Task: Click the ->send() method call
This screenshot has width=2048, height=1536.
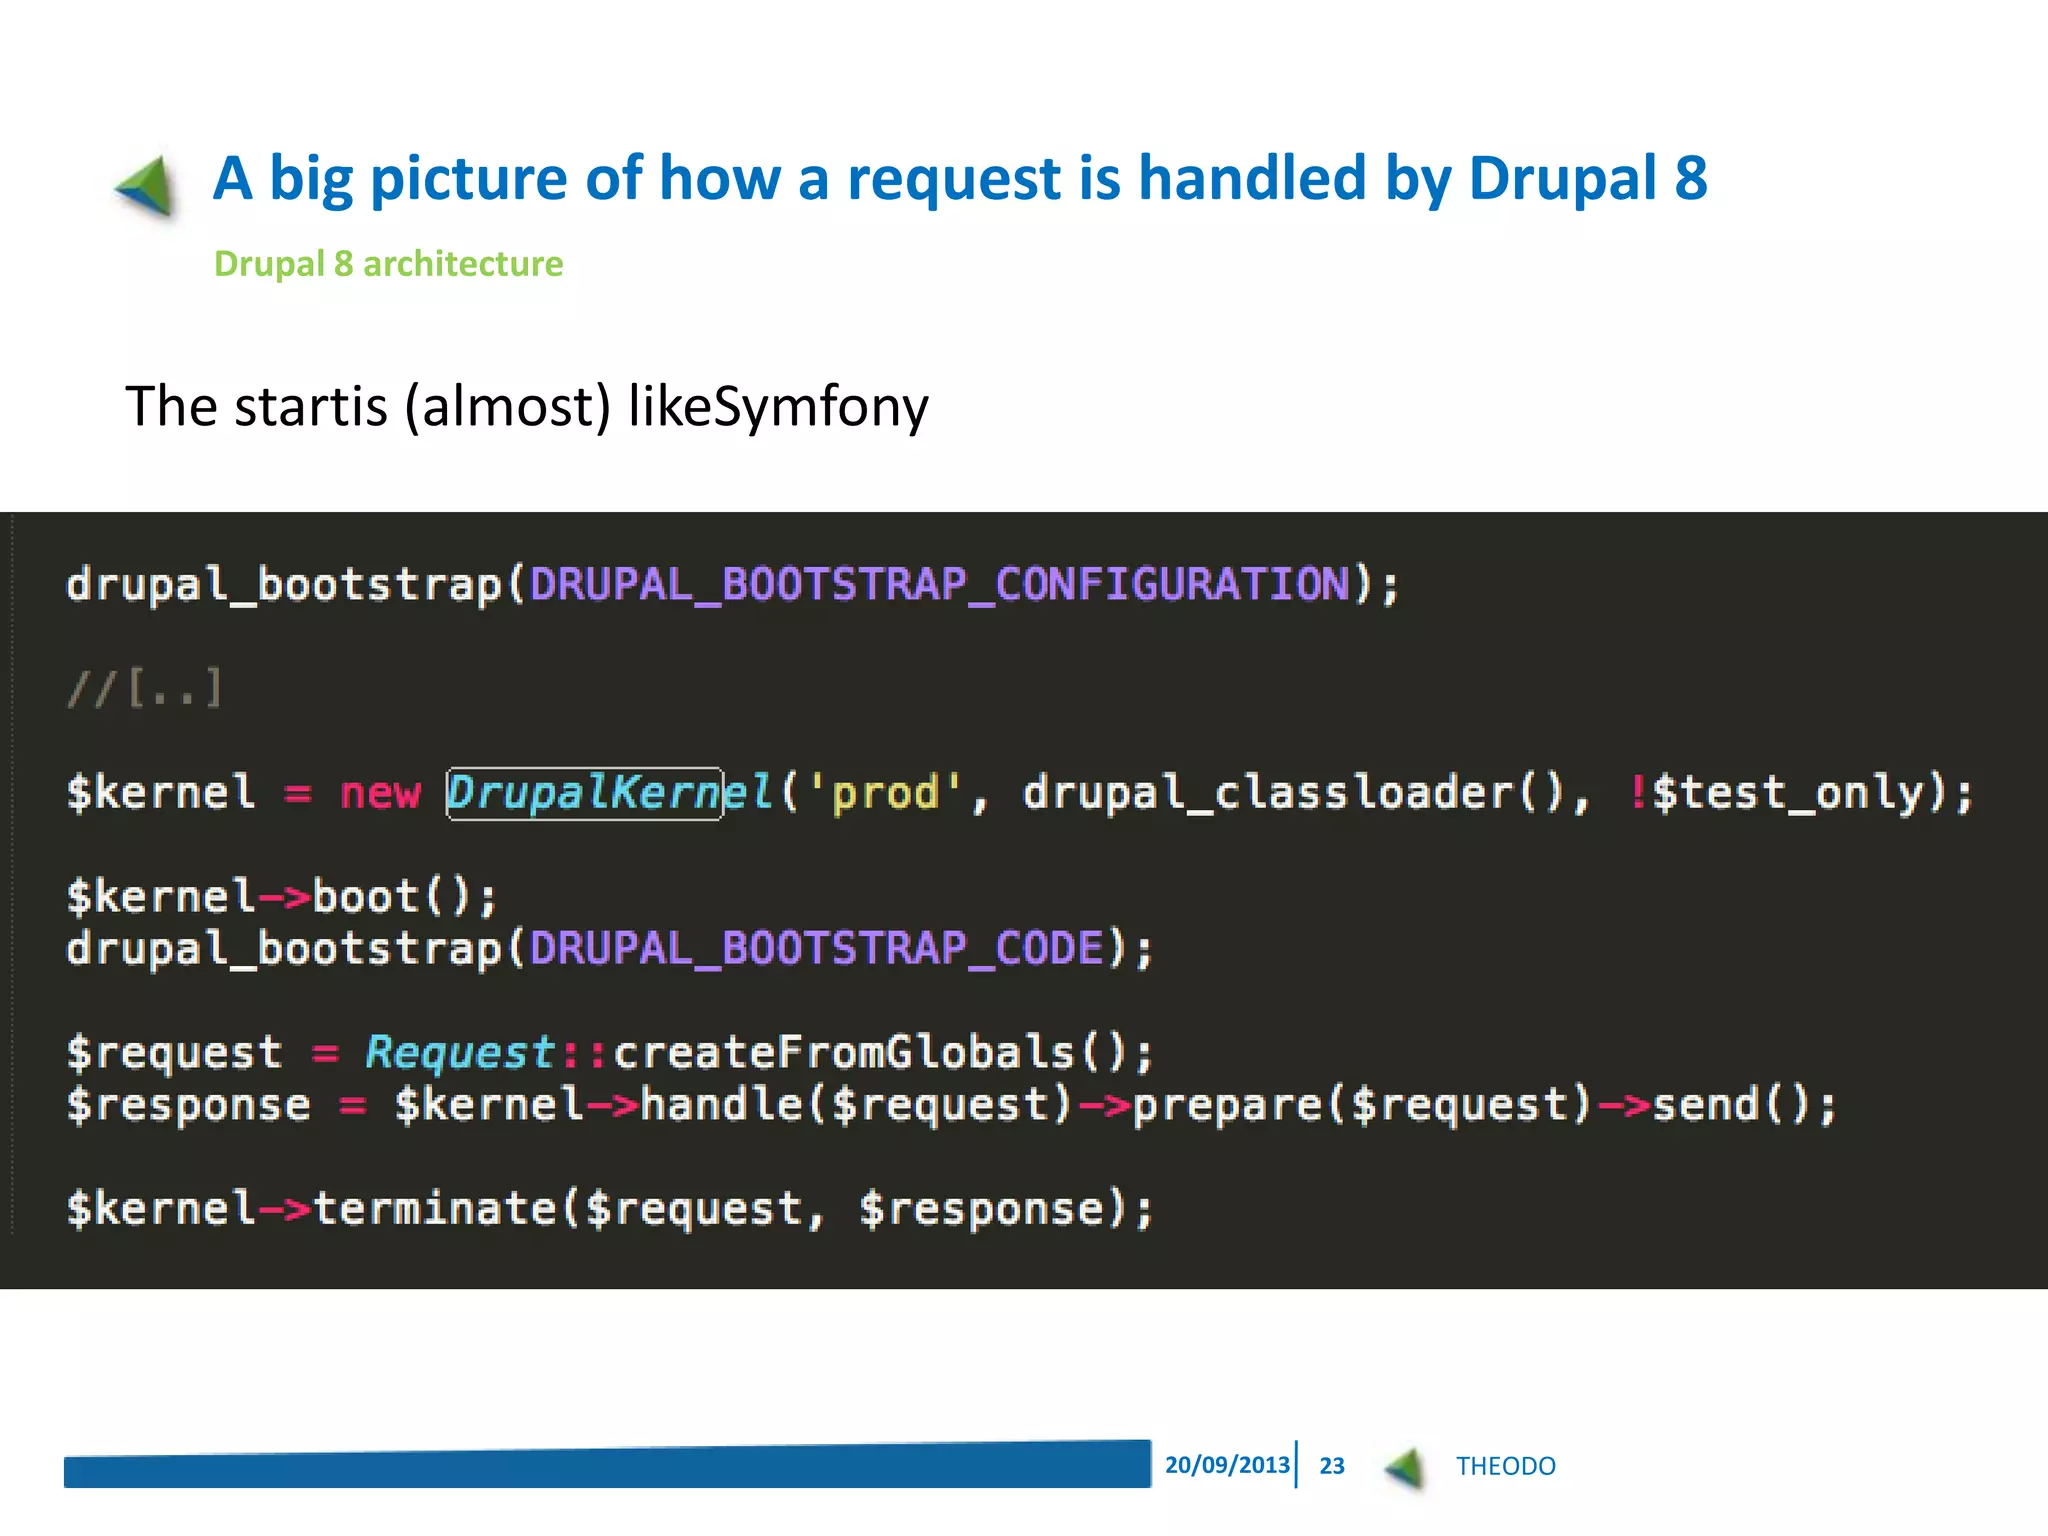Action: (1704, 1105)
